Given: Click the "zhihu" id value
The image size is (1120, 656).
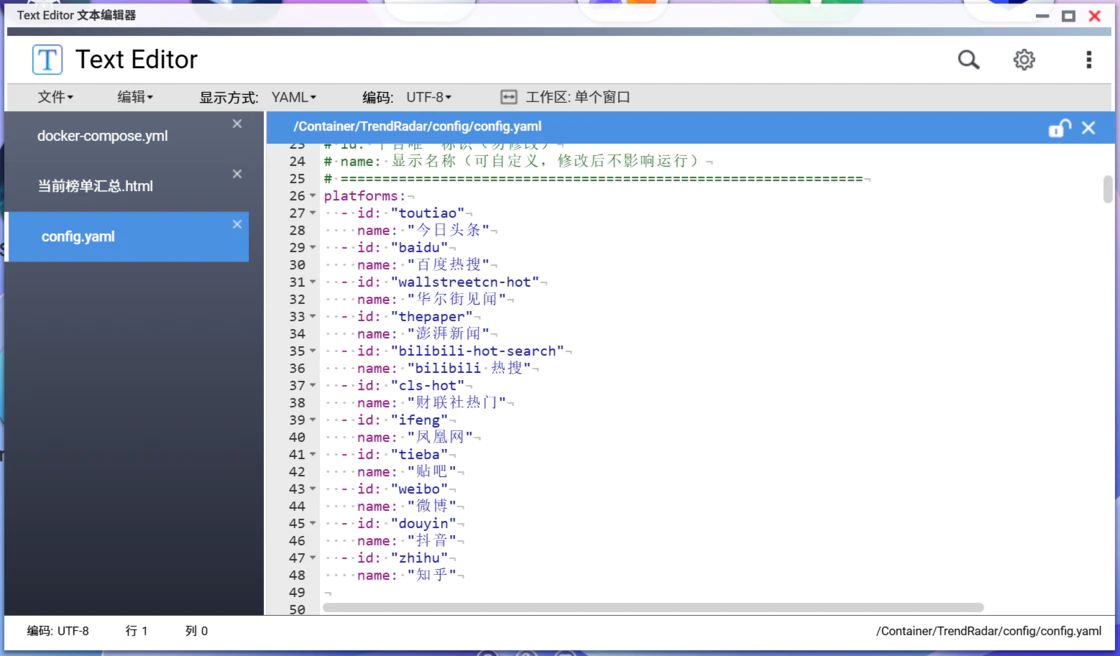Looking at the screenshot, I should point(419,558).
